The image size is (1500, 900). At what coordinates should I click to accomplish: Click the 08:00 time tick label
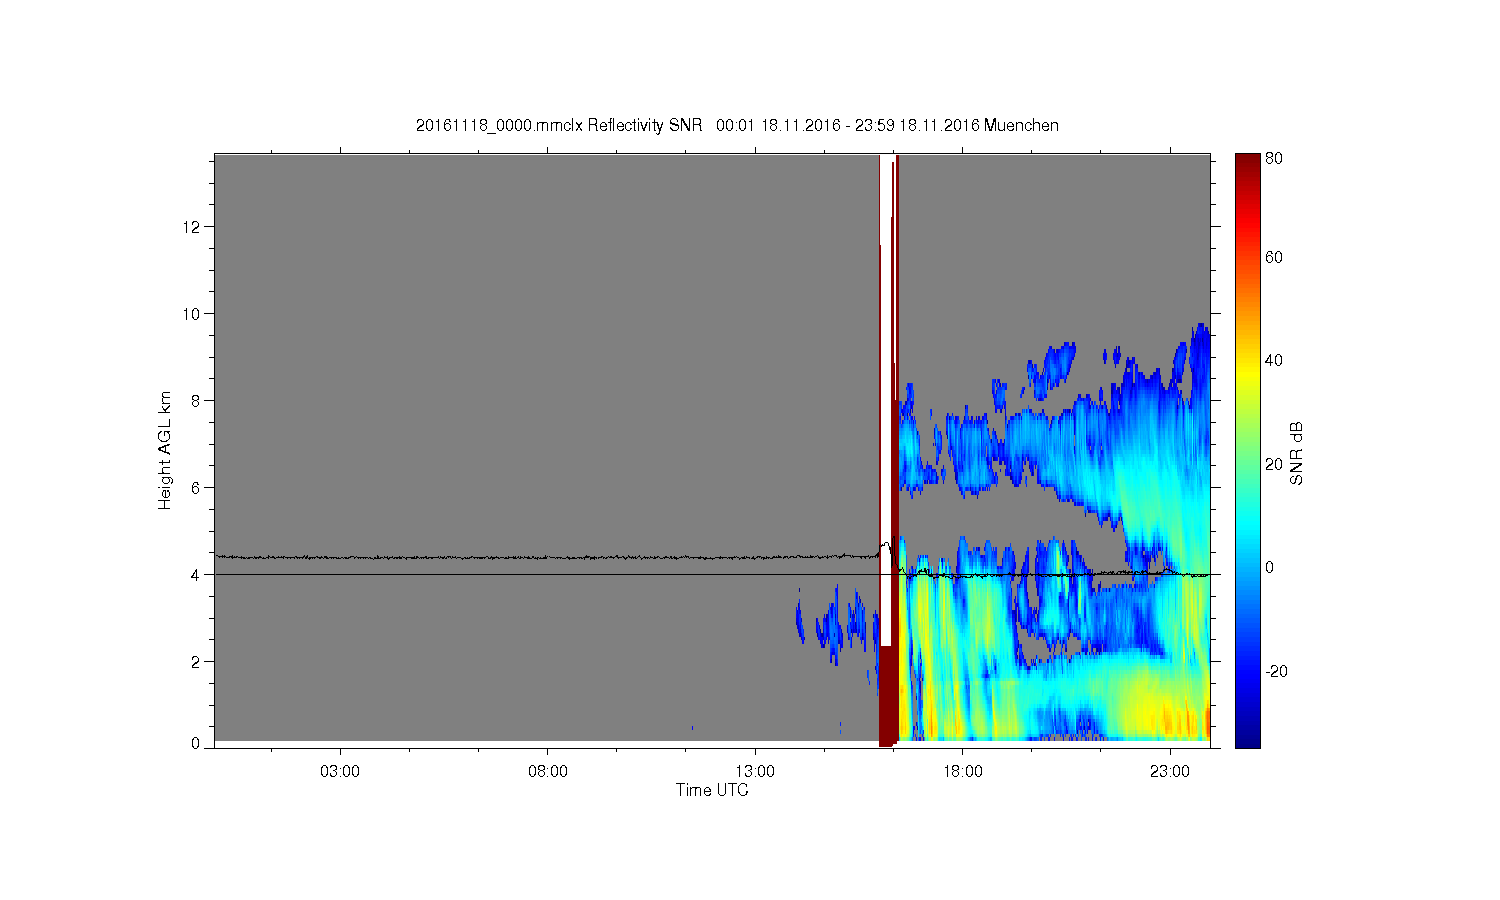(548, 772)
